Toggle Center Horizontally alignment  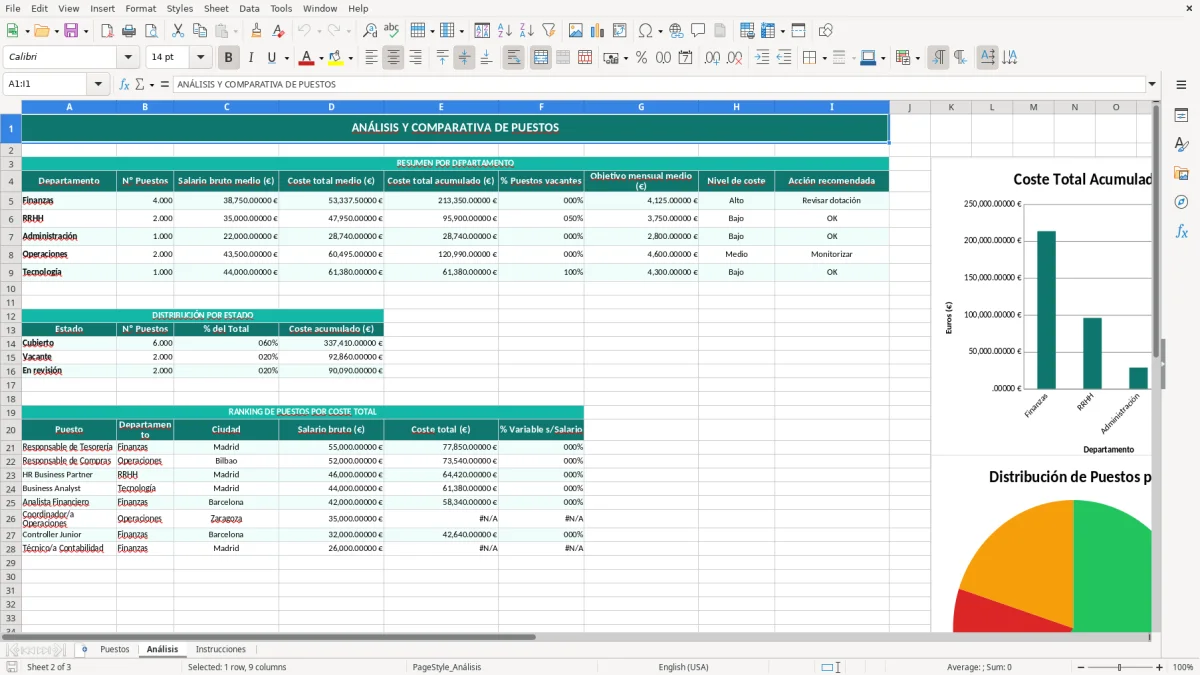coord(393,58)
